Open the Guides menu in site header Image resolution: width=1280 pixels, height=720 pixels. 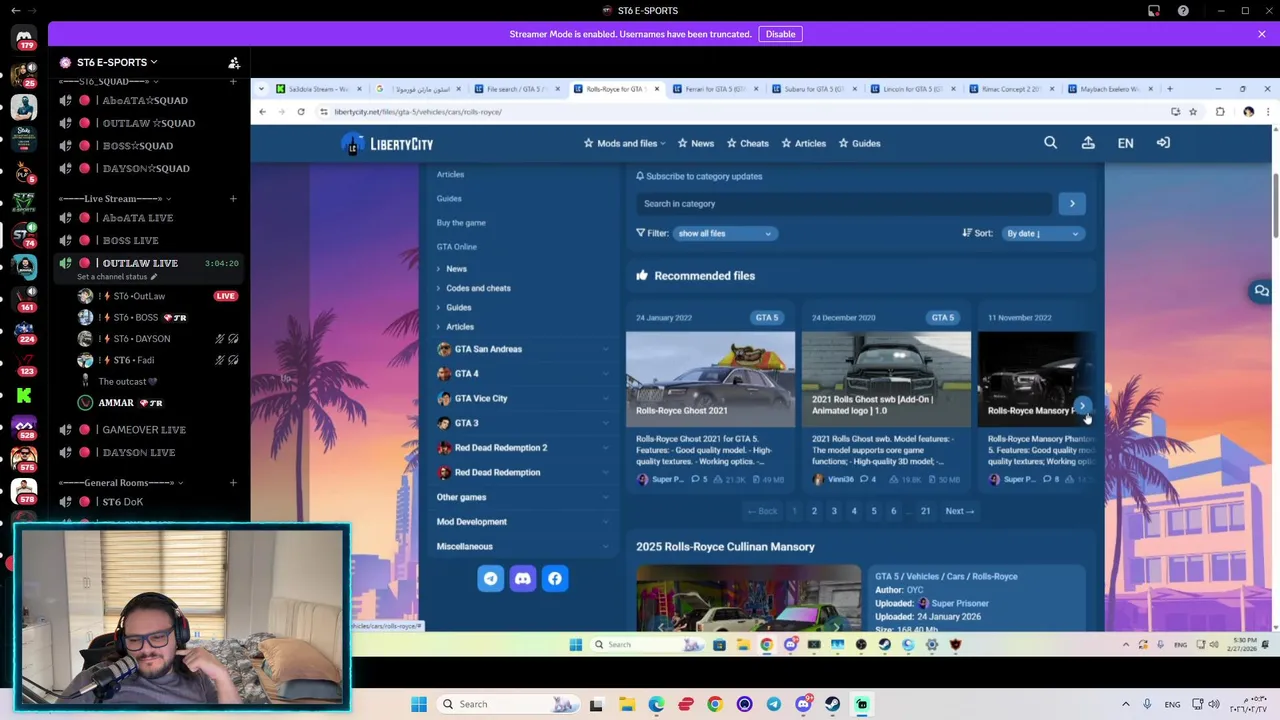coord(860,143)
